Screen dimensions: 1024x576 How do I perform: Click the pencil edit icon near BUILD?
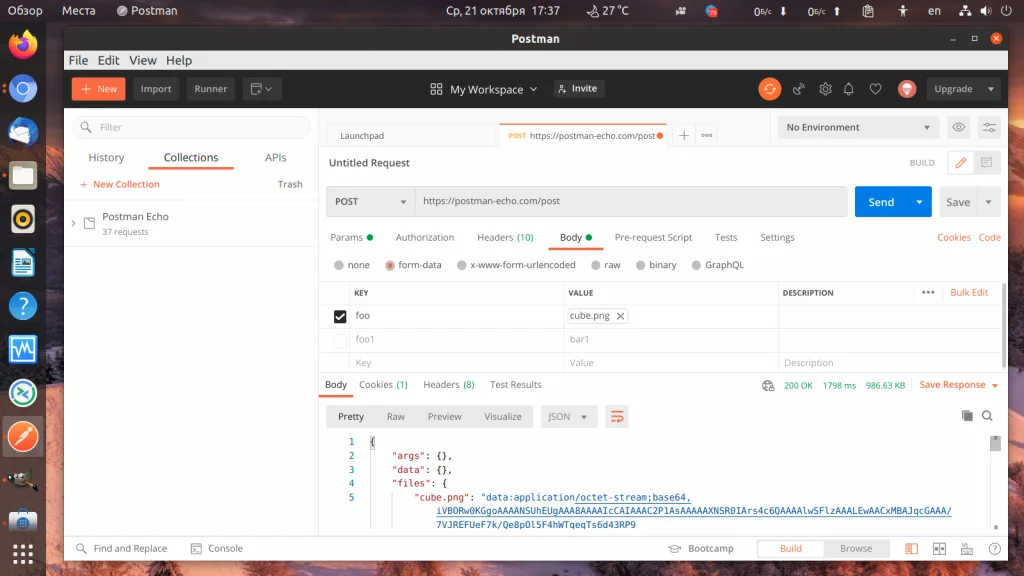pyautogui.click(x=961, y=163)
